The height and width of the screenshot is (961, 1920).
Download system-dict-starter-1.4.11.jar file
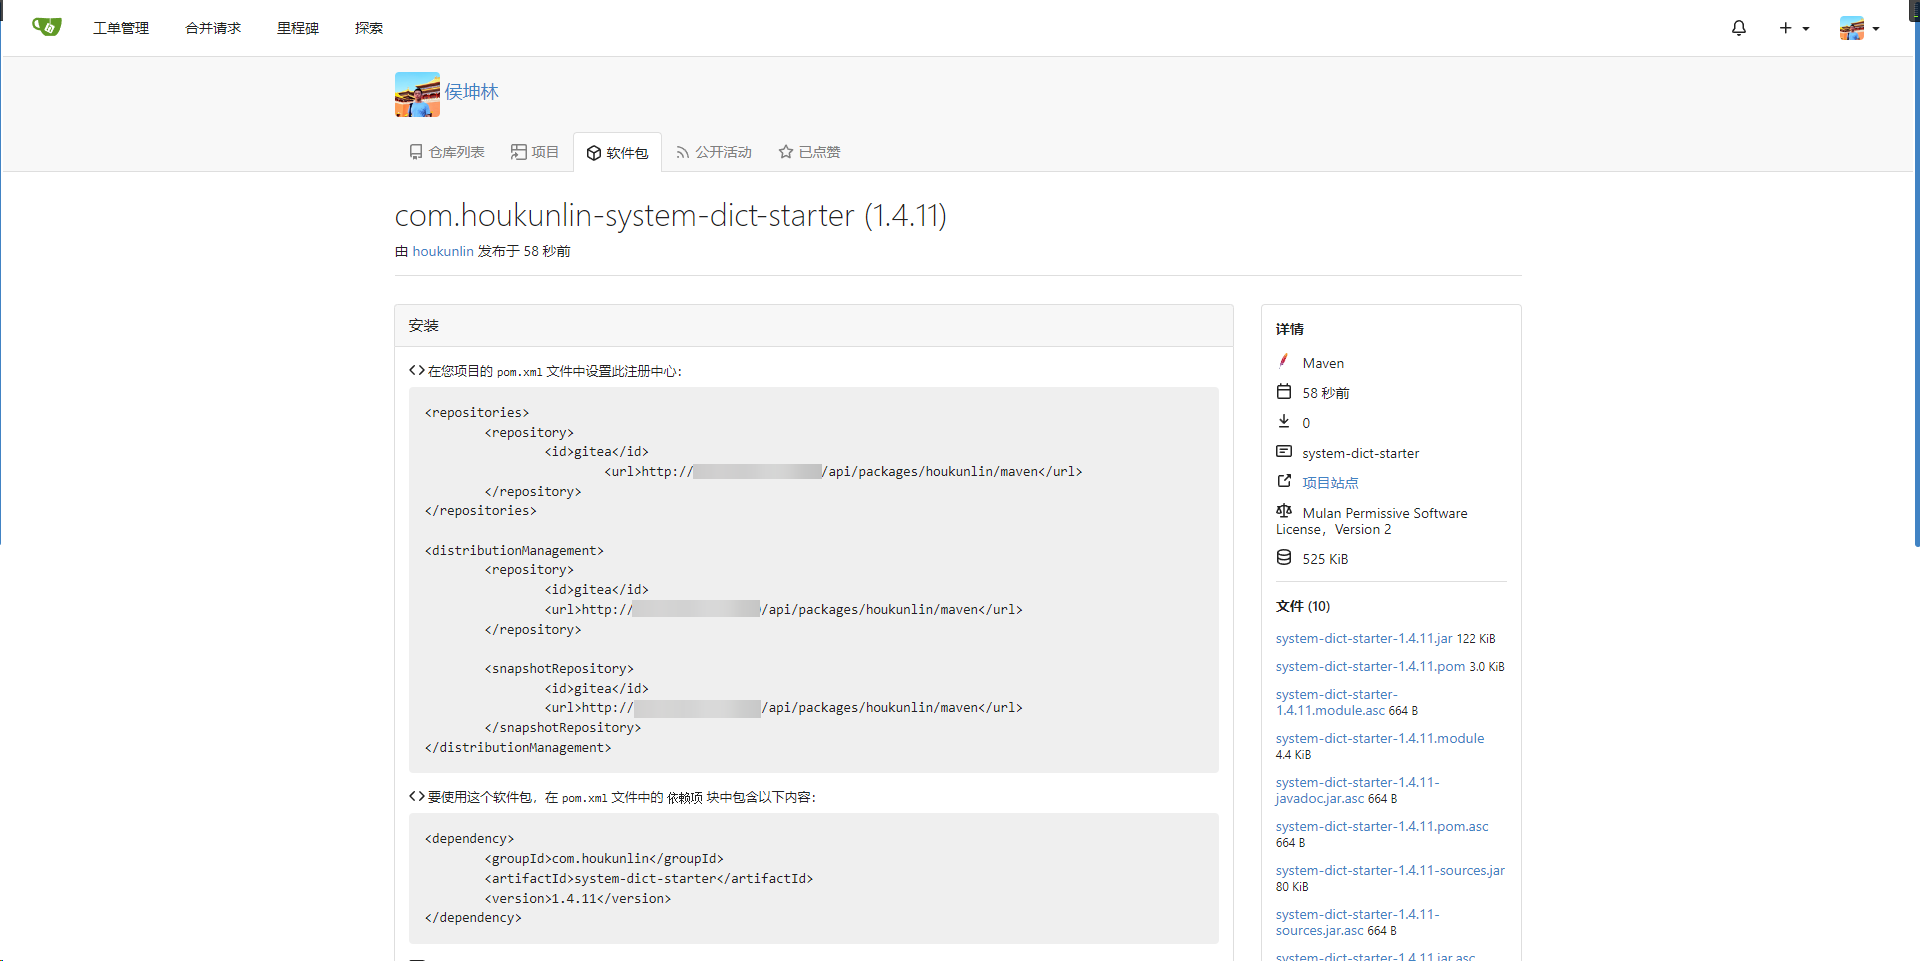click(x=1363, y=639)
